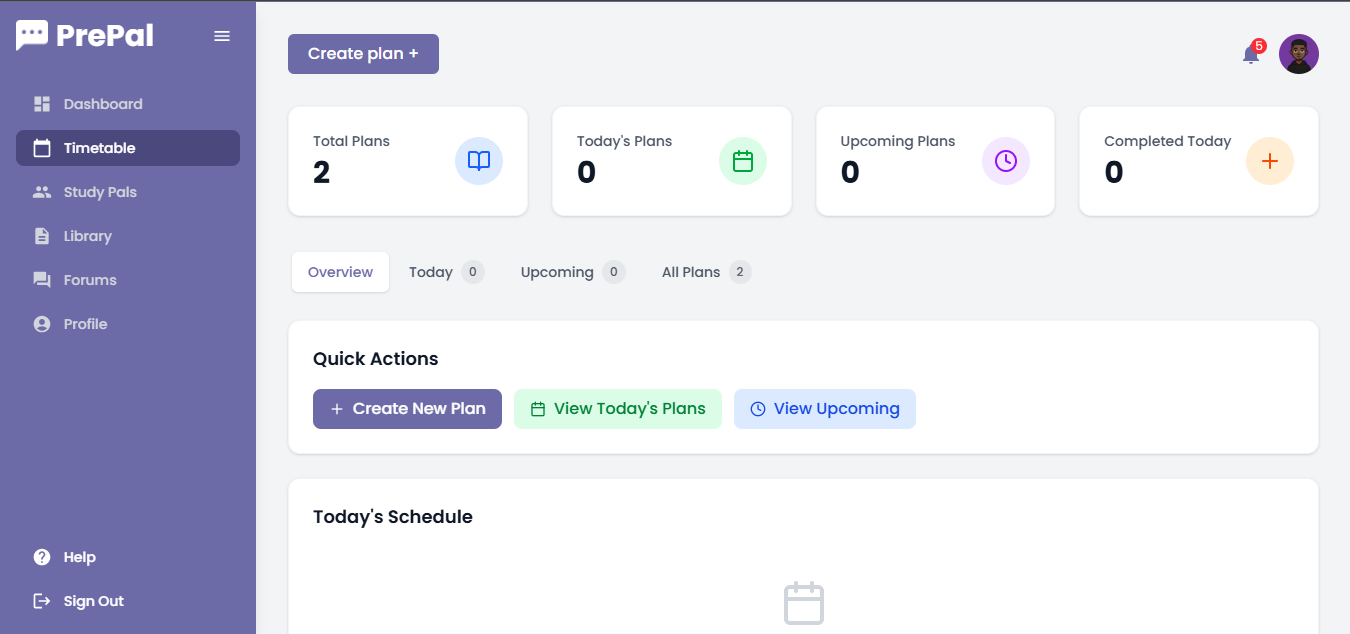The image size is (1350, 634).
Task: Open notifications bell with 5 badge
Action: (1252, 53)
